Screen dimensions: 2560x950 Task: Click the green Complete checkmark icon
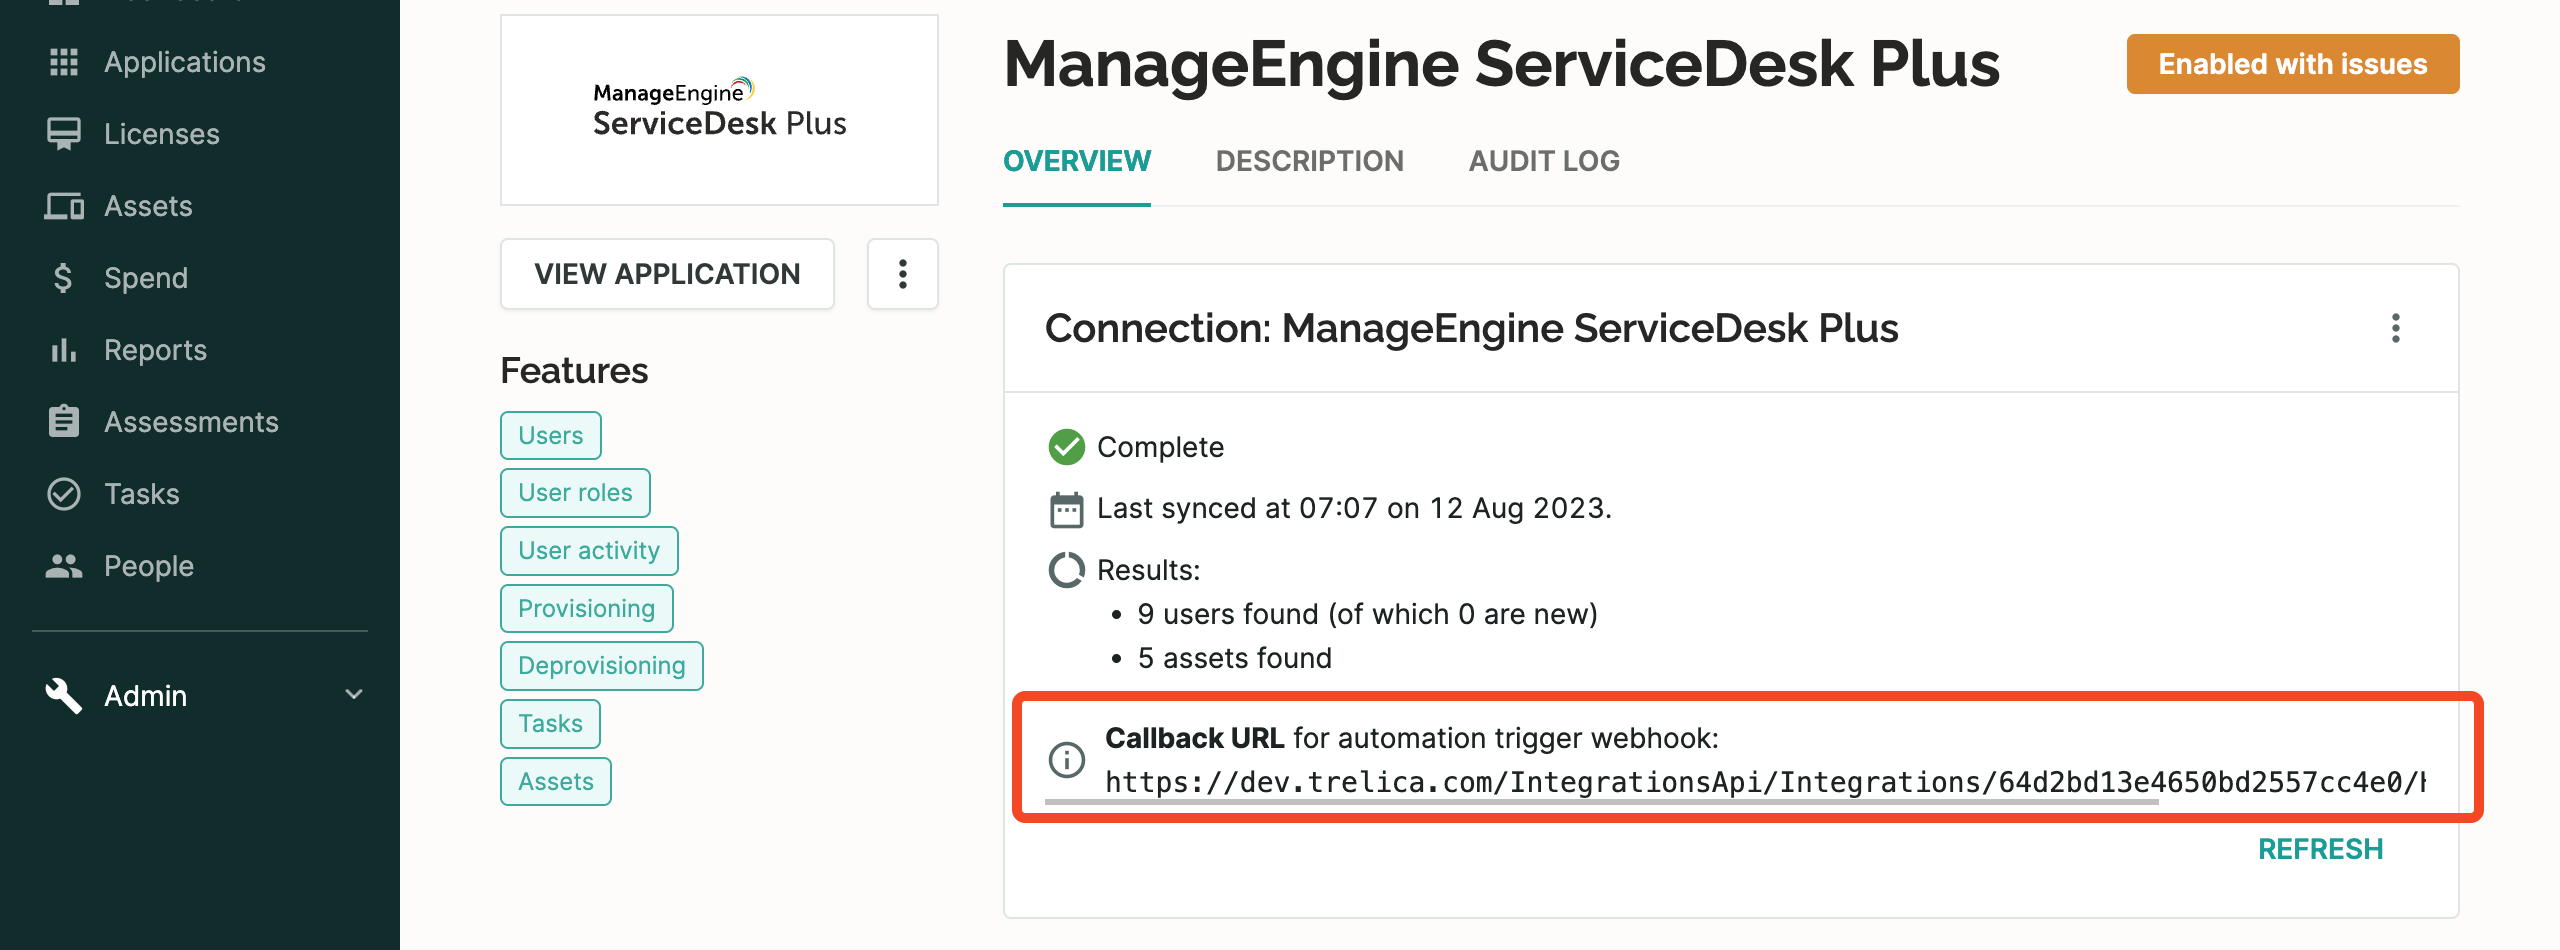[x=1066, y=447]
